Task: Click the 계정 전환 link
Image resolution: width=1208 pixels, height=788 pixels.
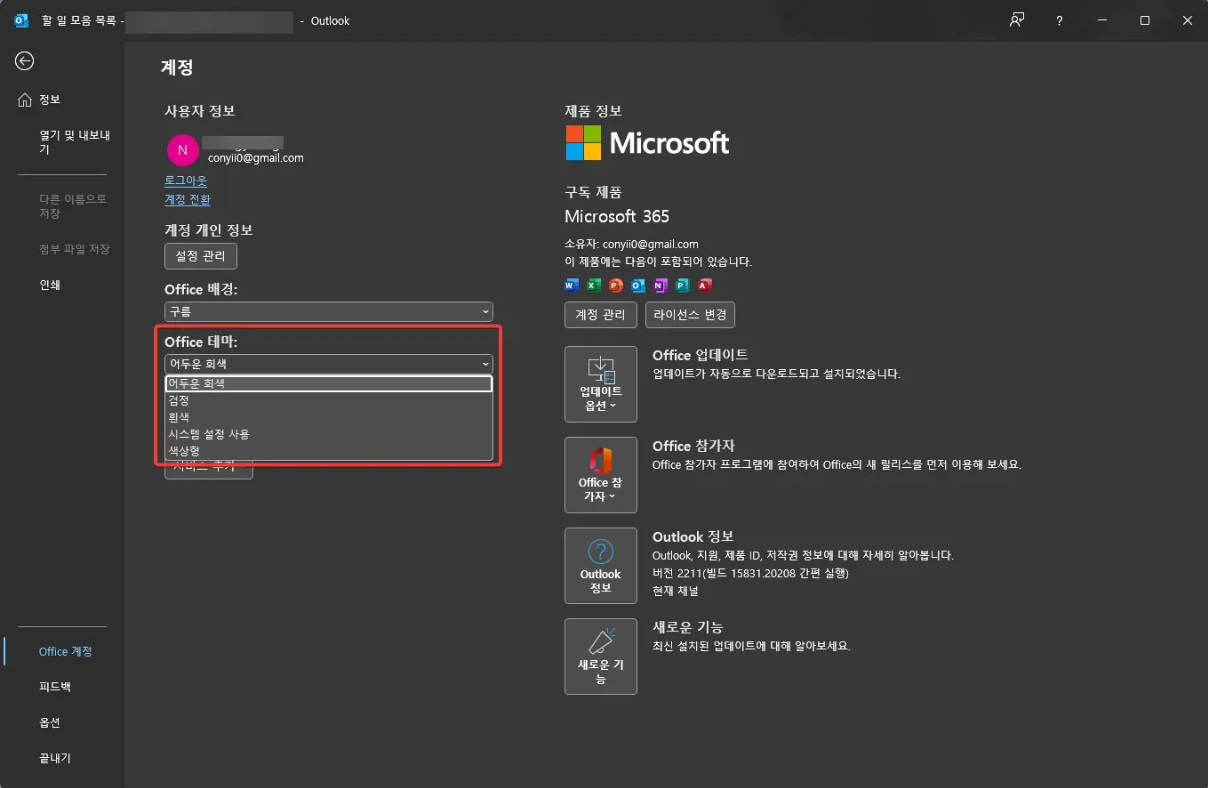Action: tap(188, 199)
